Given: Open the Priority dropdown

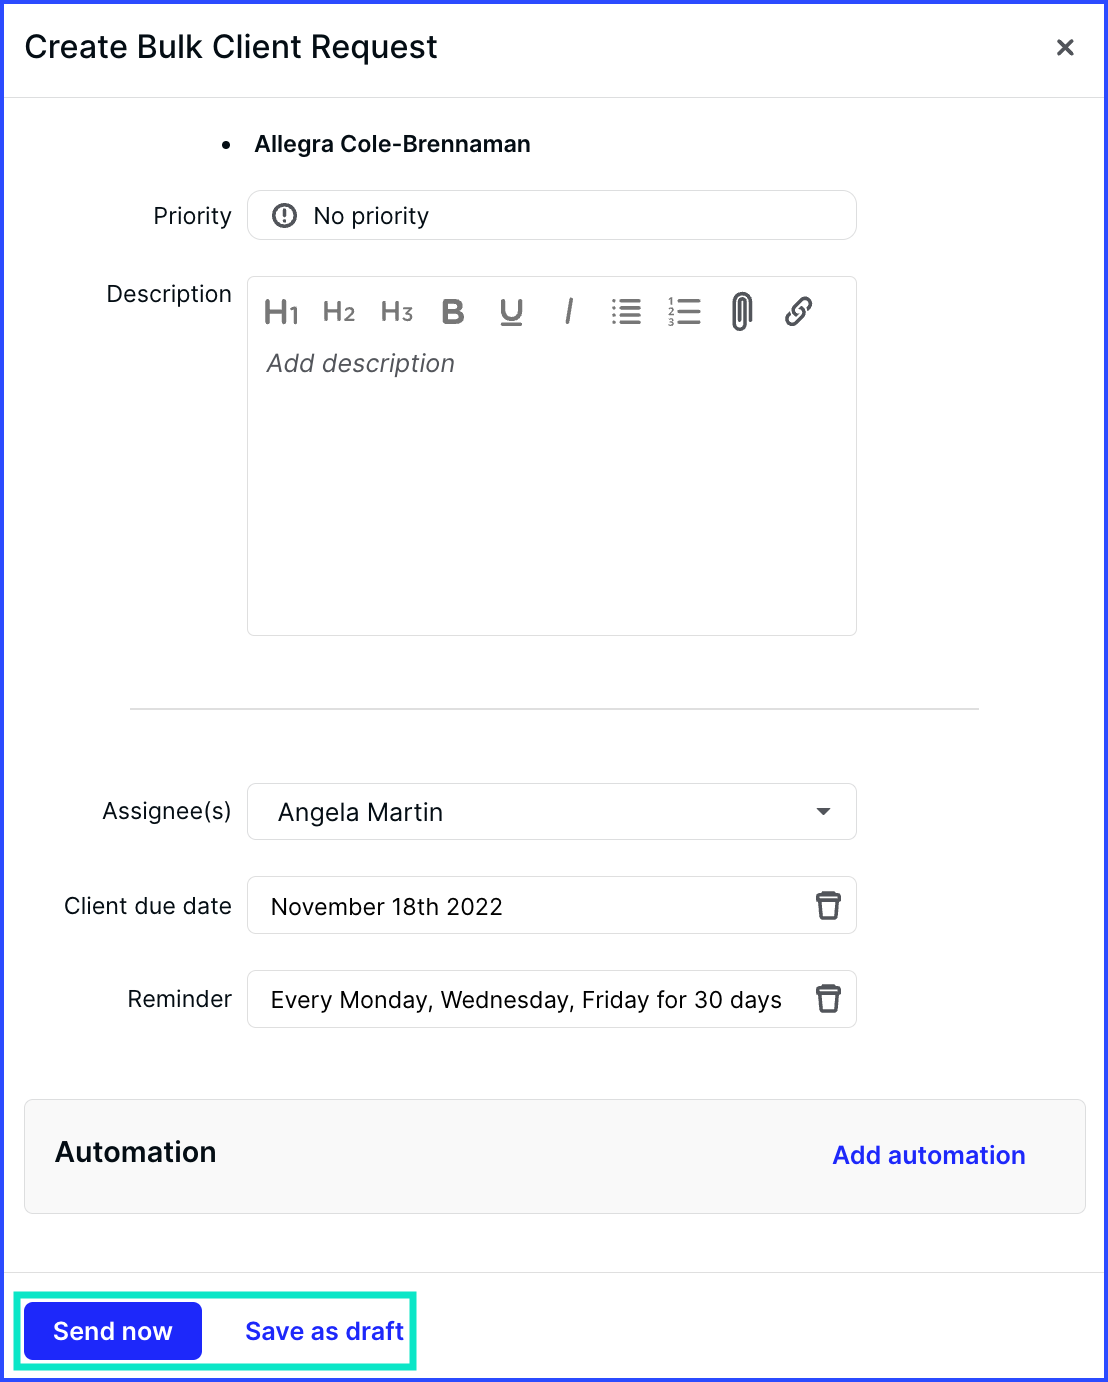Looking at the screenshot, I should pyautogui.click(x=552, y=215).
